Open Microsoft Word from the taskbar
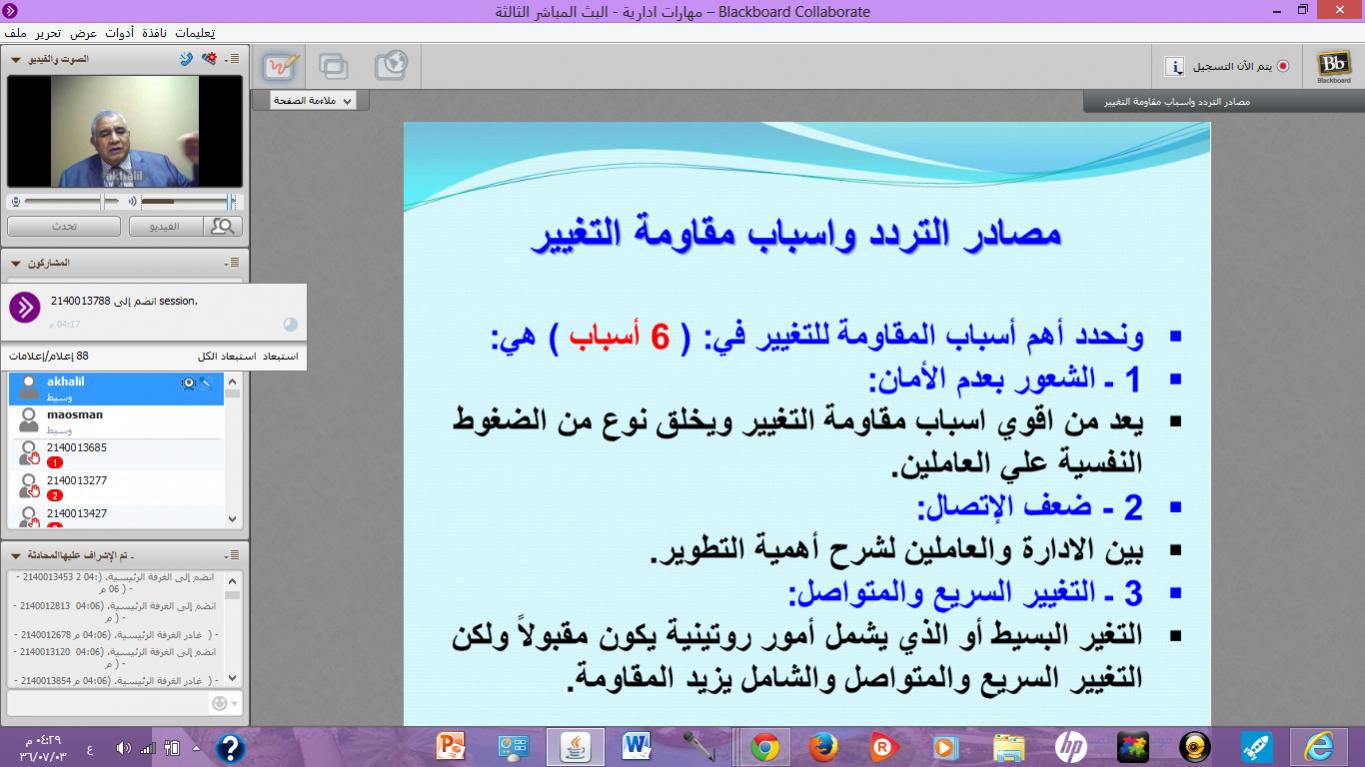This screenshot has width=1365, height=767. pos(637,747)
